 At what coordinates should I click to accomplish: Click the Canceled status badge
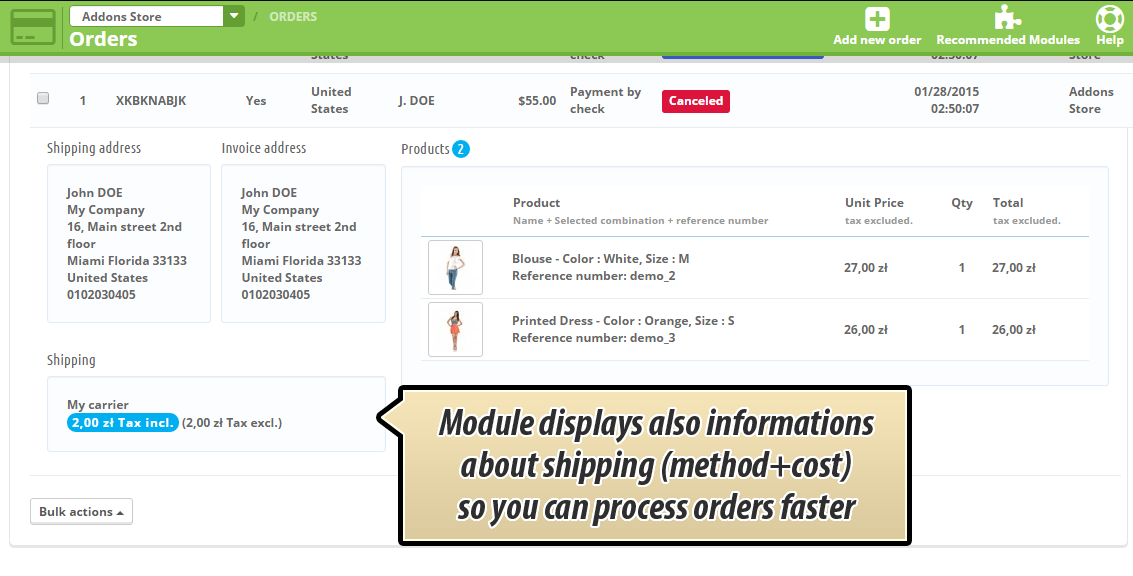tap(695, 101)
